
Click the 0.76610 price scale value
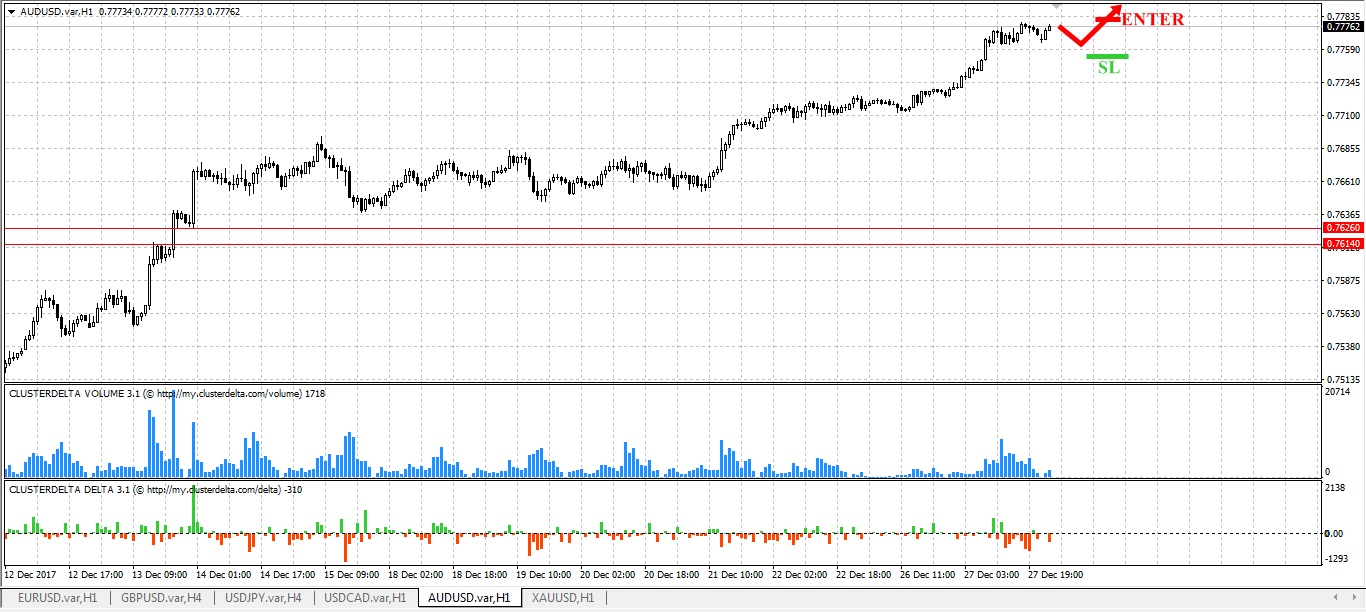[1343, 182]
